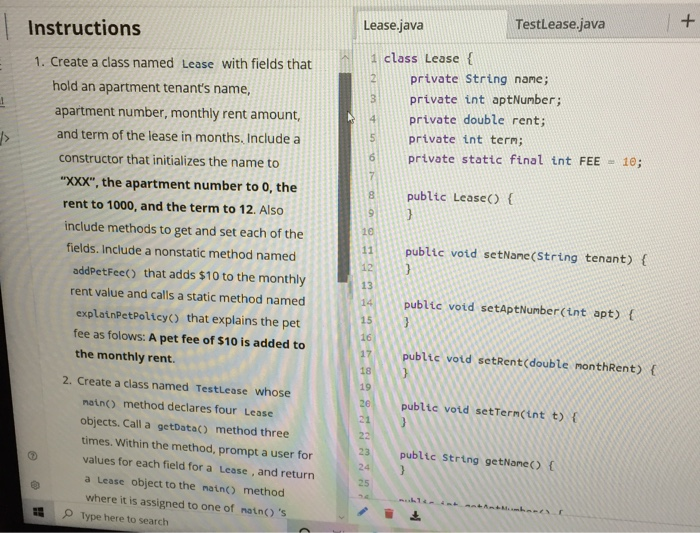Select the Lease.java tab
The height and width of the screenshot is (533, 700).
click(x=393, y=25)
